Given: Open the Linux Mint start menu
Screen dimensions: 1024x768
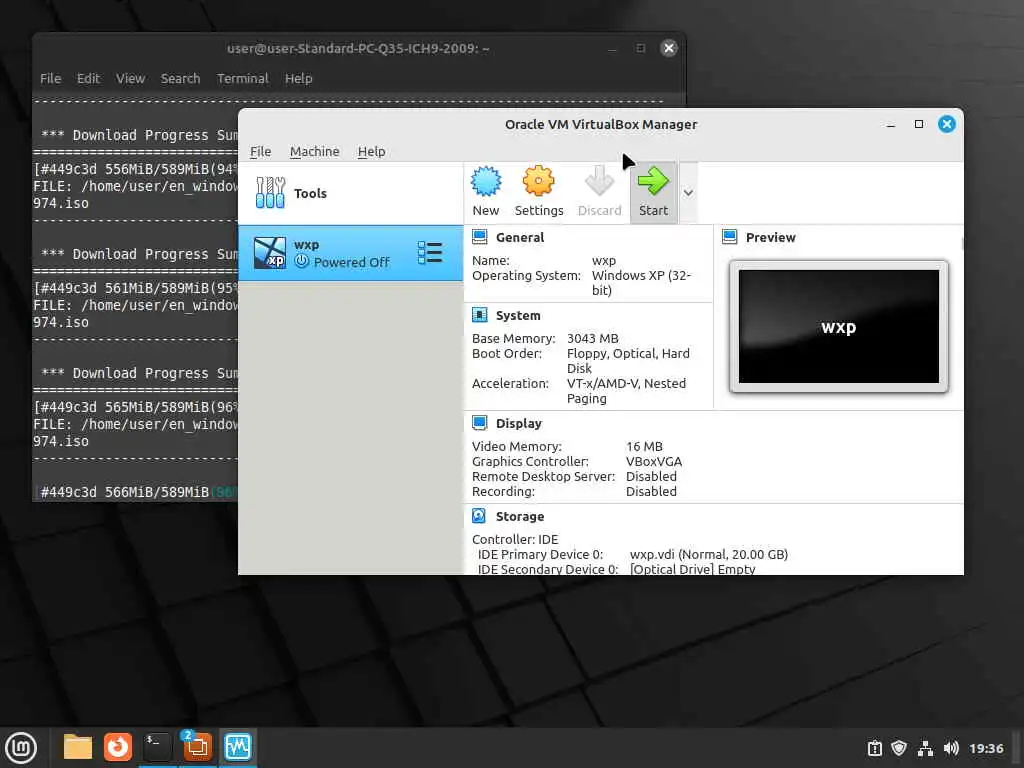Looking at the screenshot, I should tap(21, 748).
